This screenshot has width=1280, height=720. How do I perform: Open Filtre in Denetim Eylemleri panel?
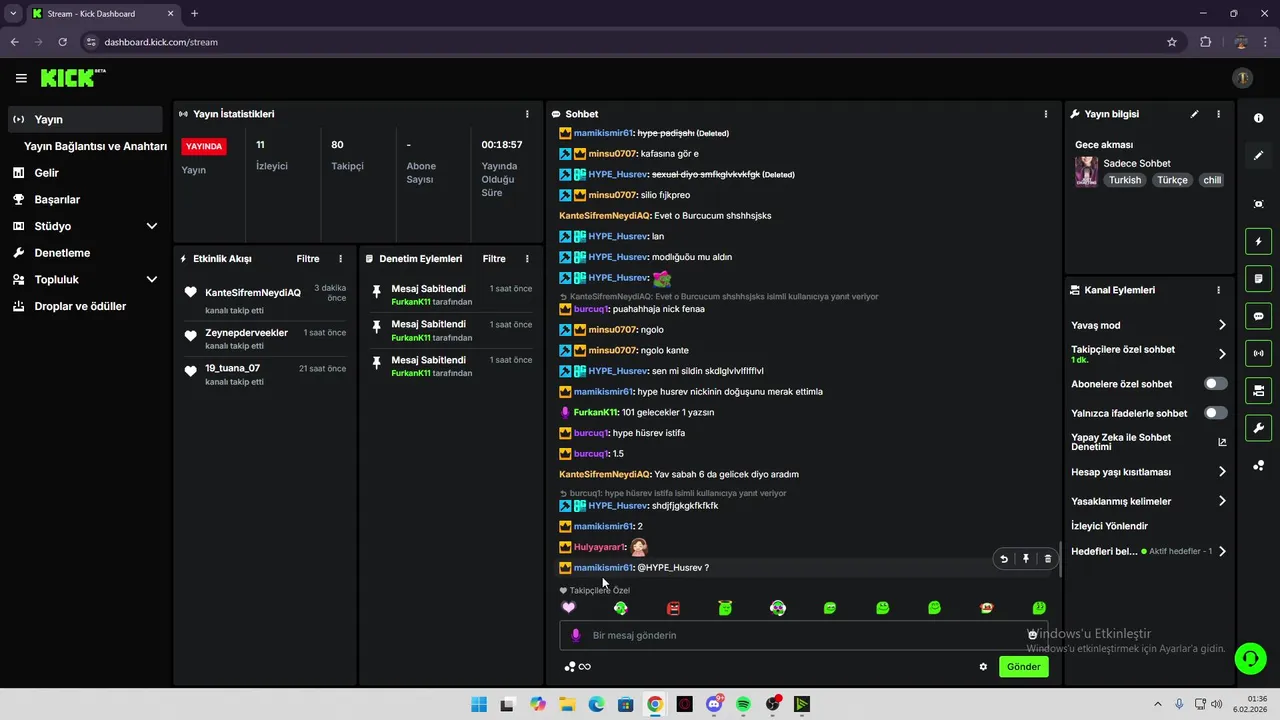tap(494, 259)
